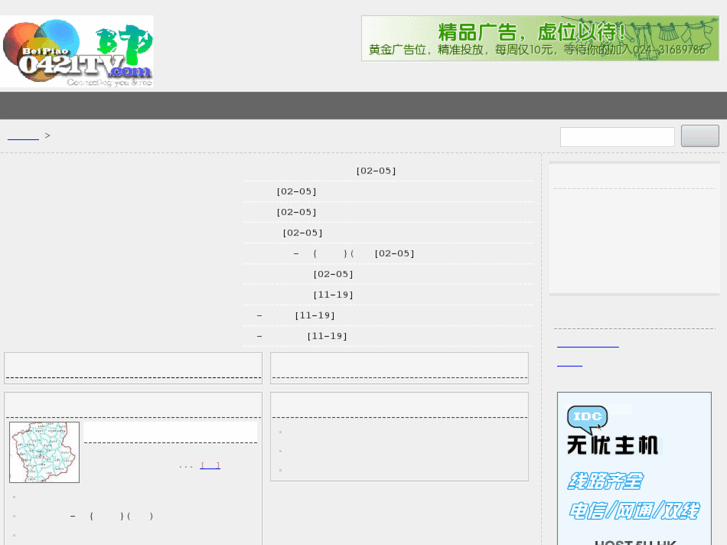This screenshot has width=727, height=545.
Task: Click the gray button beside the search field
Action: (700, 136)
